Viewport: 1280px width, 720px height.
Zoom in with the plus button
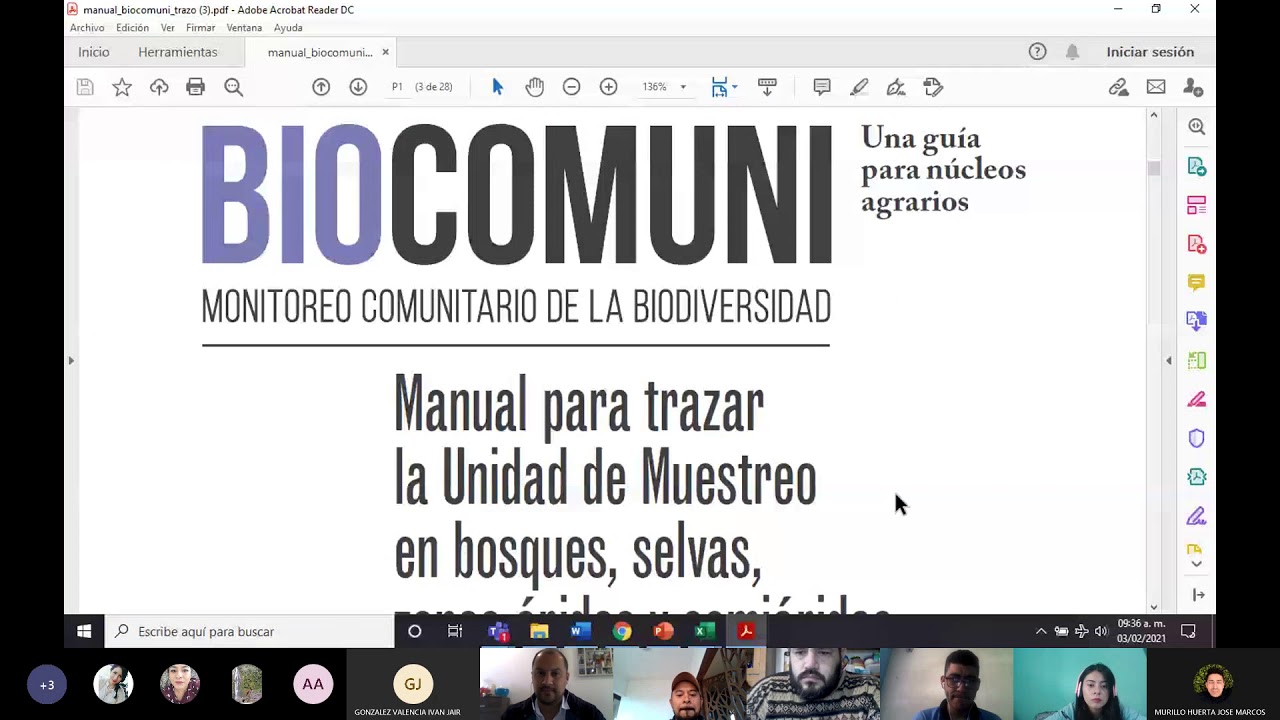click(x=608, y=87)
